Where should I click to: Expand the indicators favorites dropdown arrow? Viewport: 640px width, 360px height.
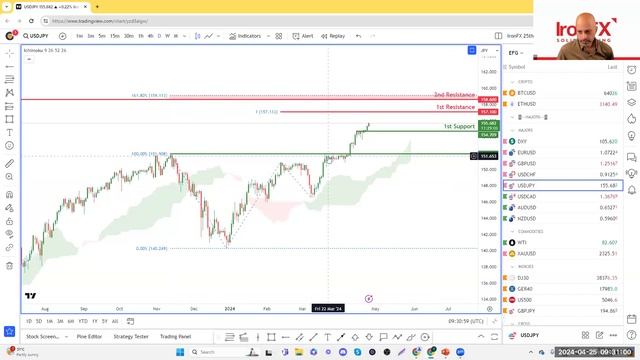(268, 36)
